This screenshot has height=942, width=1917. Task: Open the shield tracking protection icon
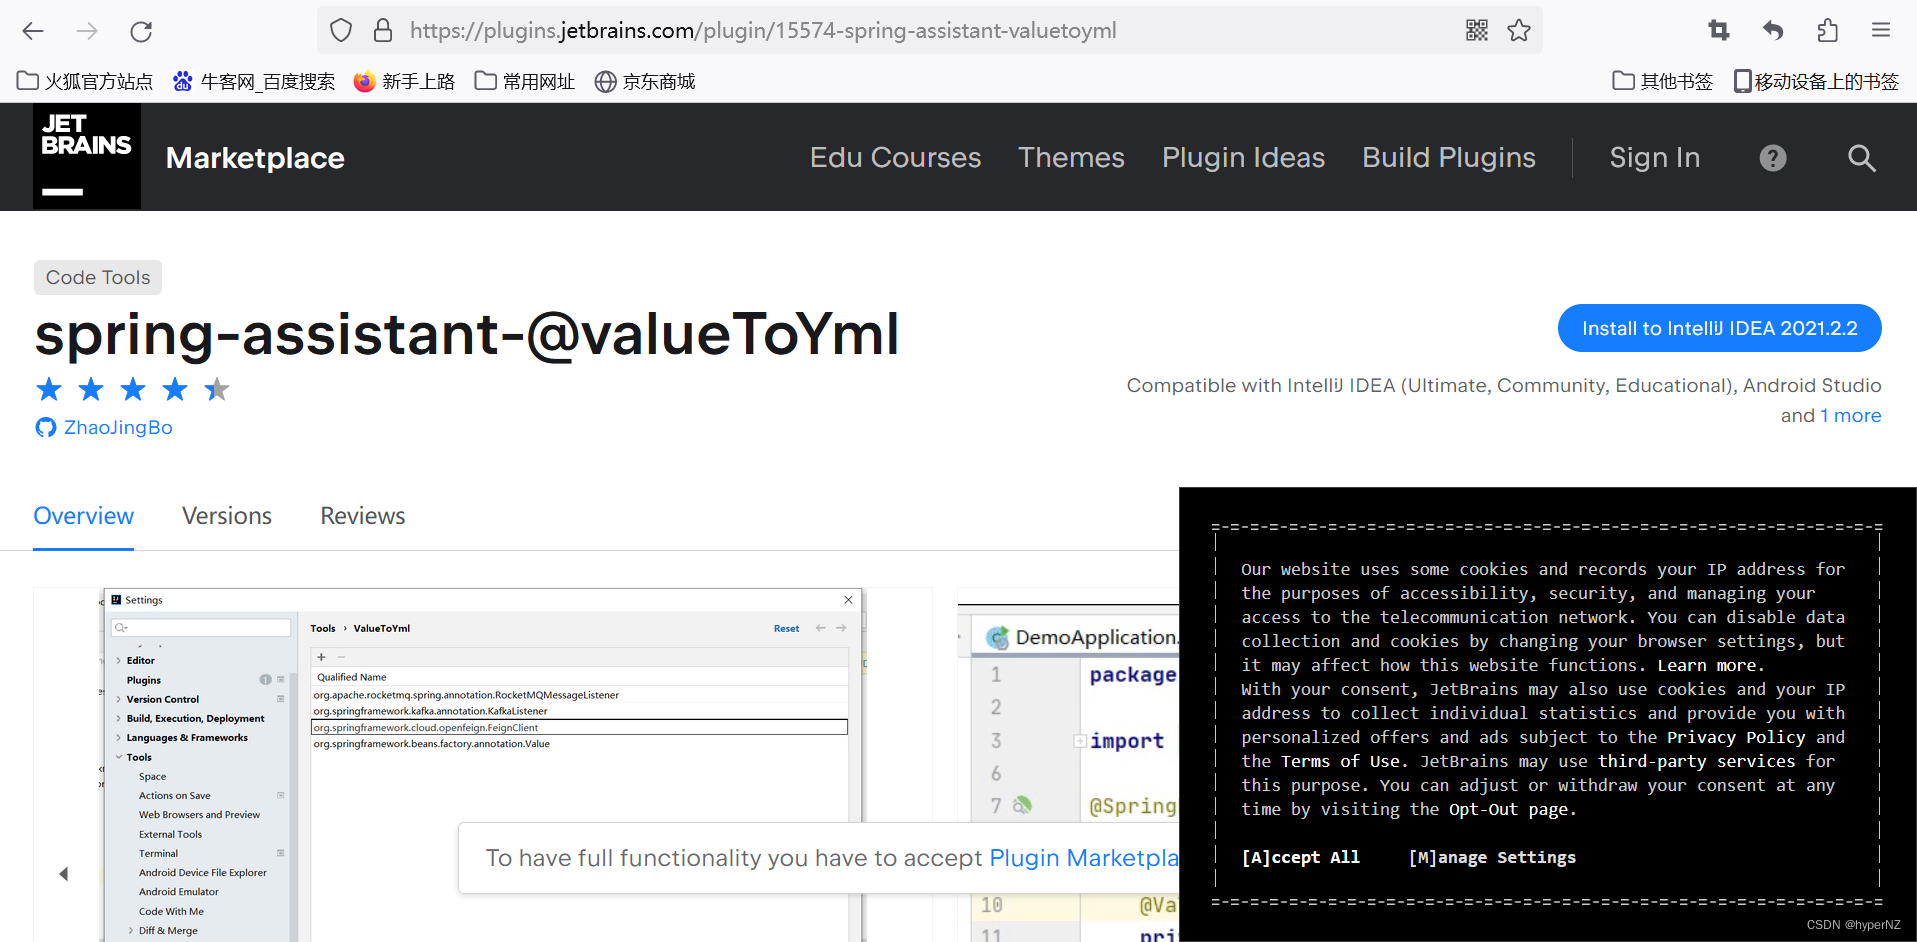coord(341,31)
